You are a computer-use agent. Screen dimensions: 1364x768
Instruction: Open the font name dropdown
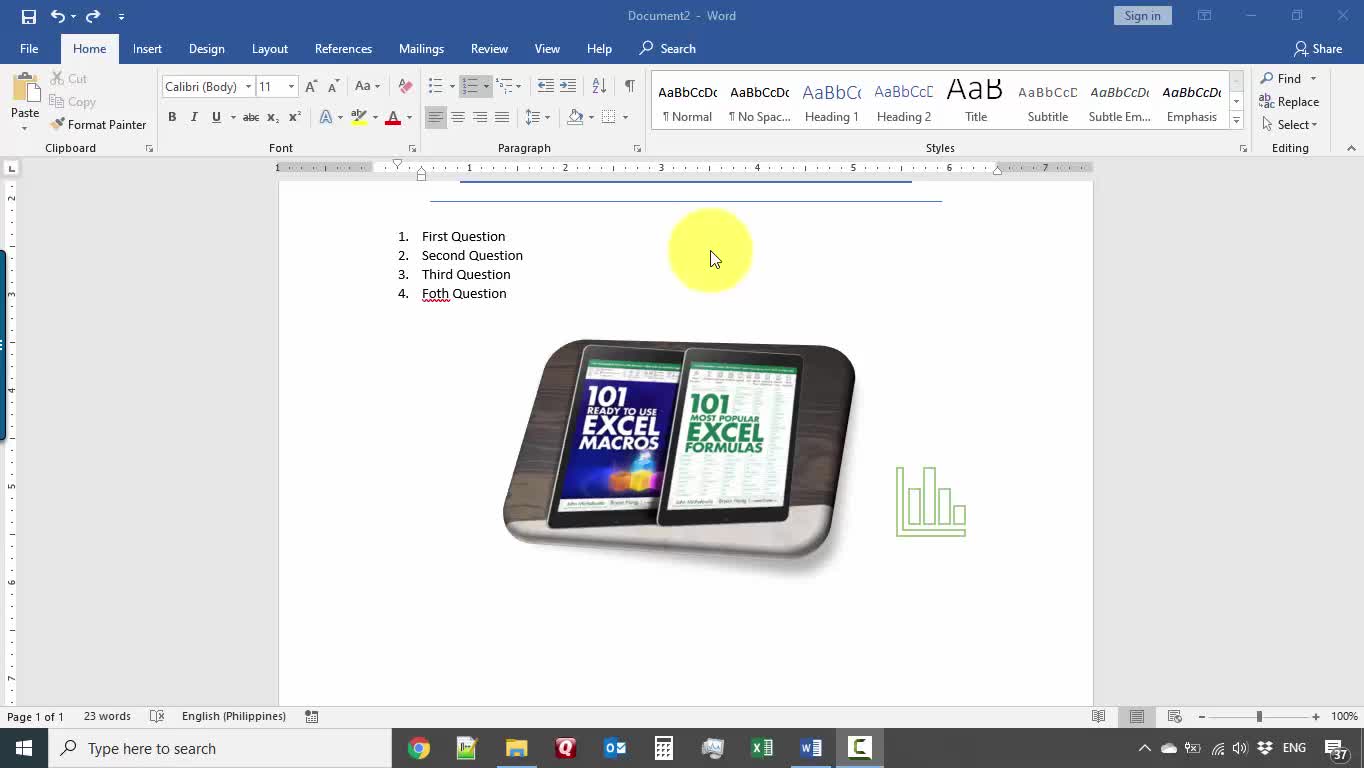(248, 87)
